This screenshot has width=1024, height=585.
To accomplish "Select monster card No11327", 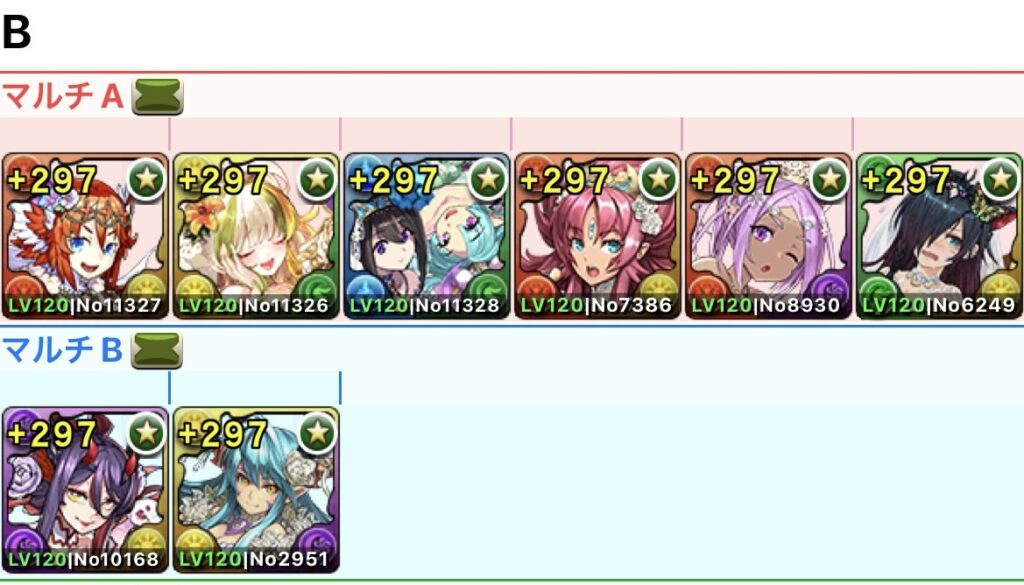I will (x=85, y=236).
